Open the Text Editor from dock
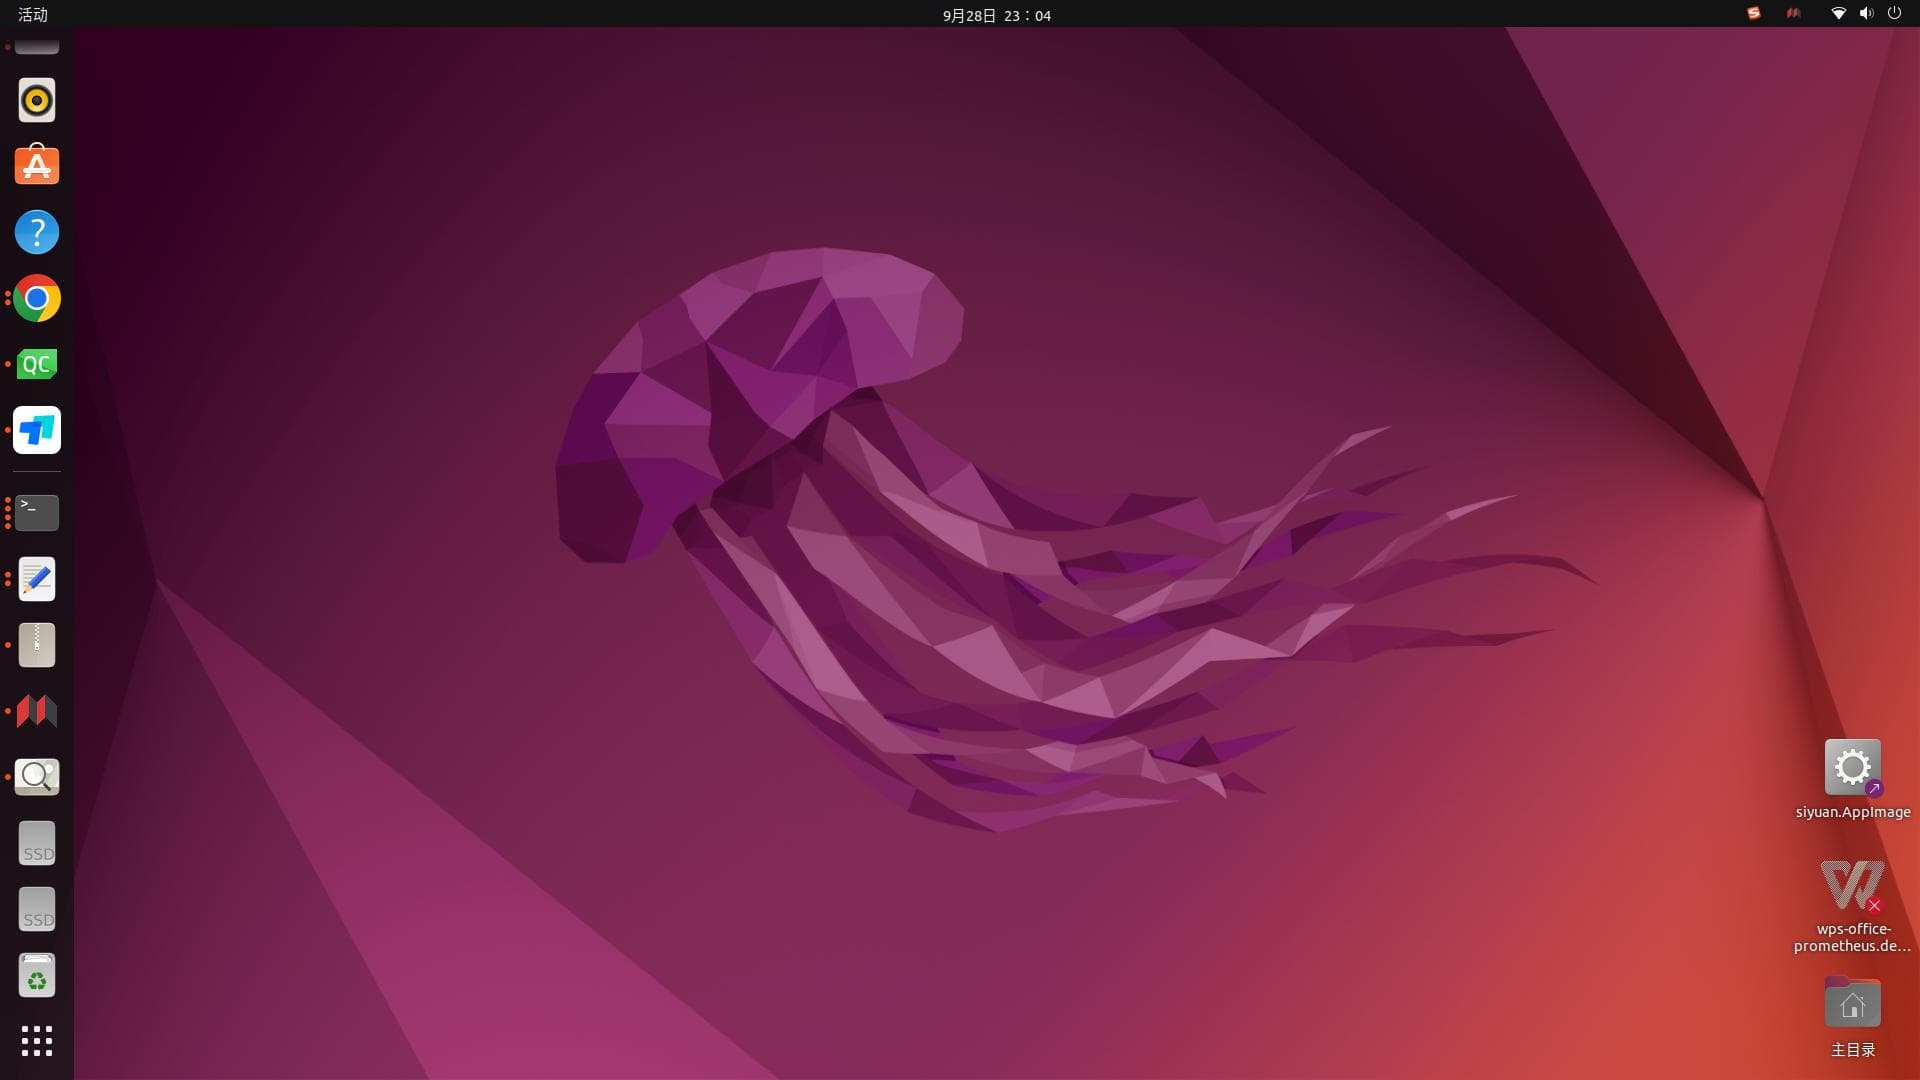 [37, 579]
